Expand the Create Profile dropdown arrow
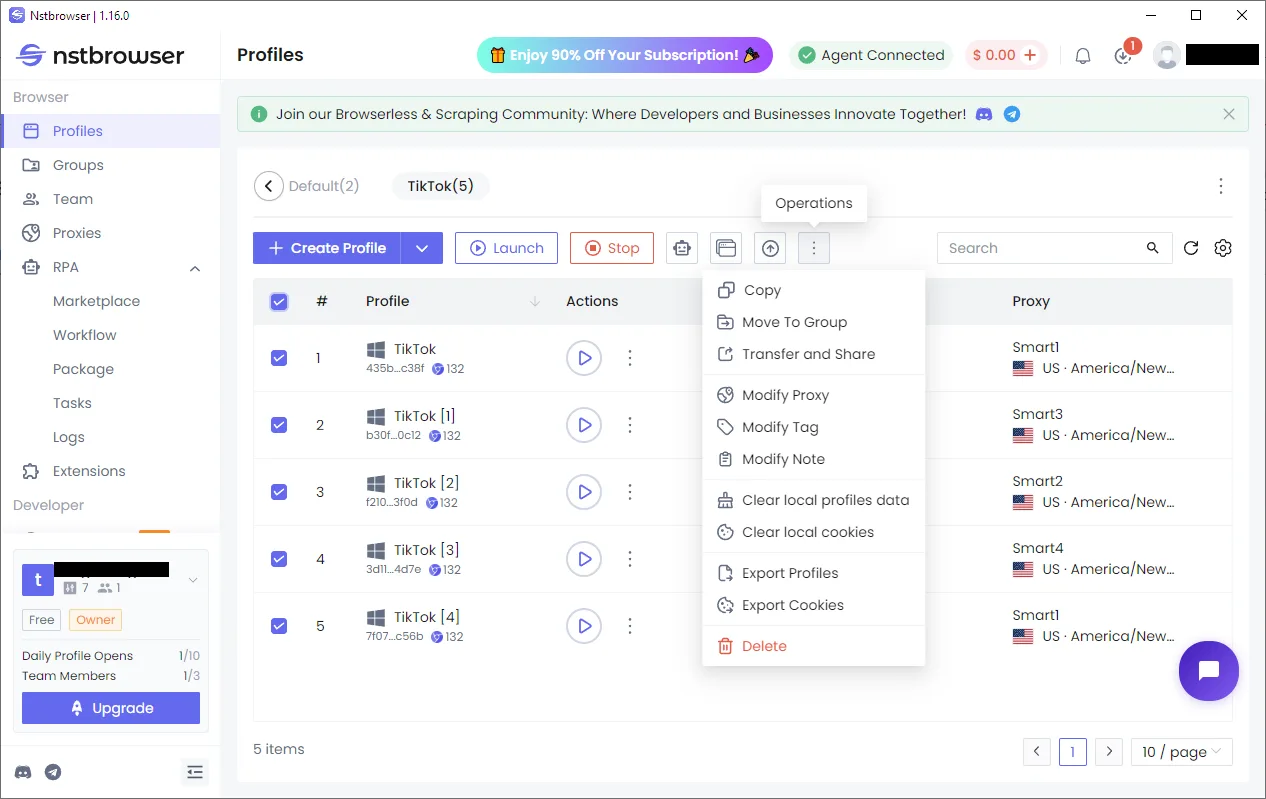This screenshot has width=1266, height=799. pyautogui.click(x=422, y=248)
